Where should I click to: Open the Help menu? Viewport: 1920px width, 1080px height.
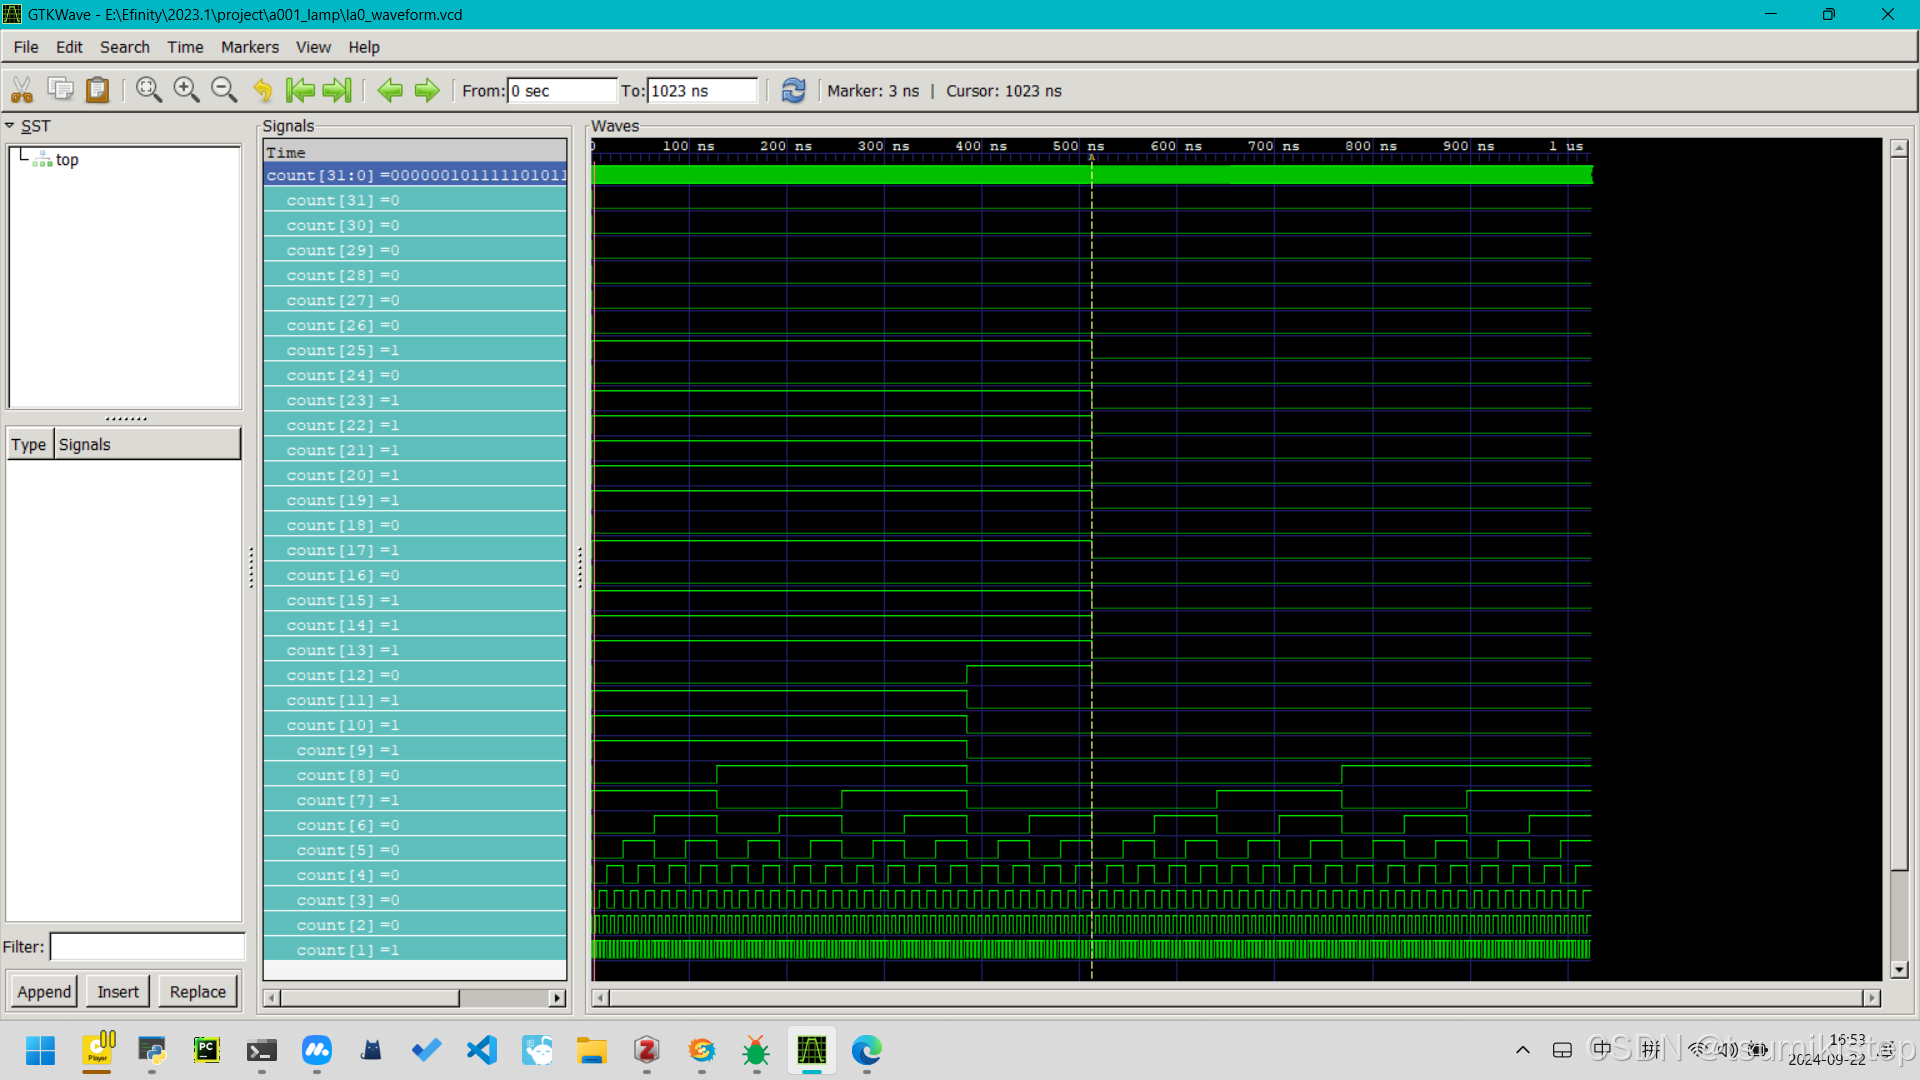(x=364, y=47)
